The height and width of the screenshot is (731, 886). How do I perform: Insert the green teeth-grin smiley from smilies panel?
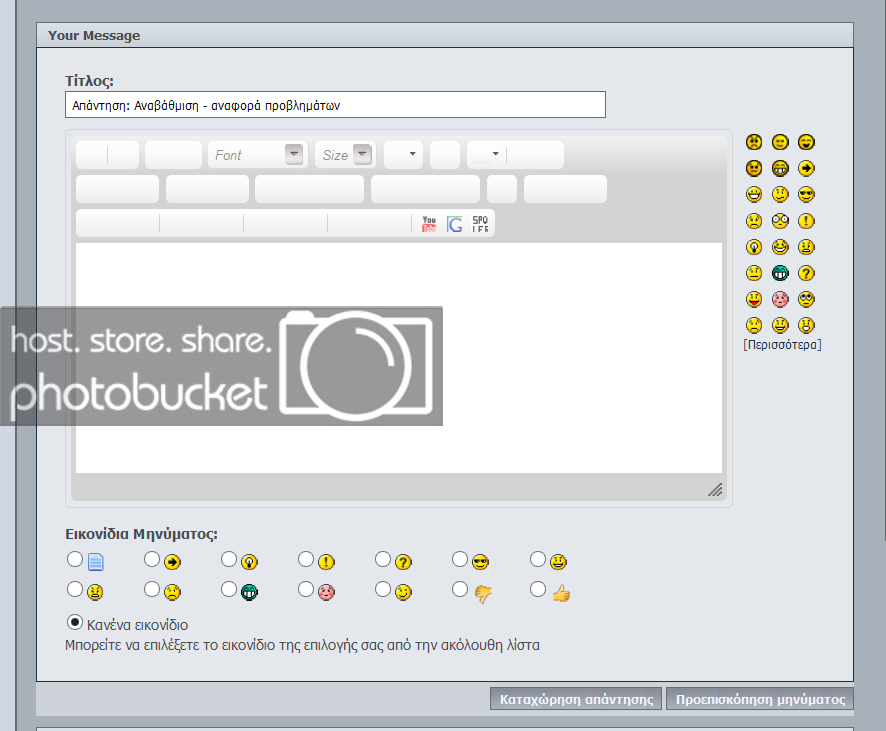(x=780, y=273)
